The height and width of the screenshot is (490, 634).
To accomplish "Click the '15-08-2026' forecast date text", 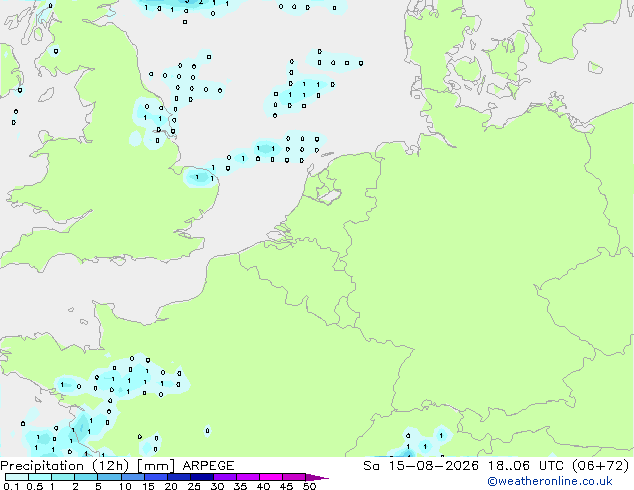I will pos(434,466).
